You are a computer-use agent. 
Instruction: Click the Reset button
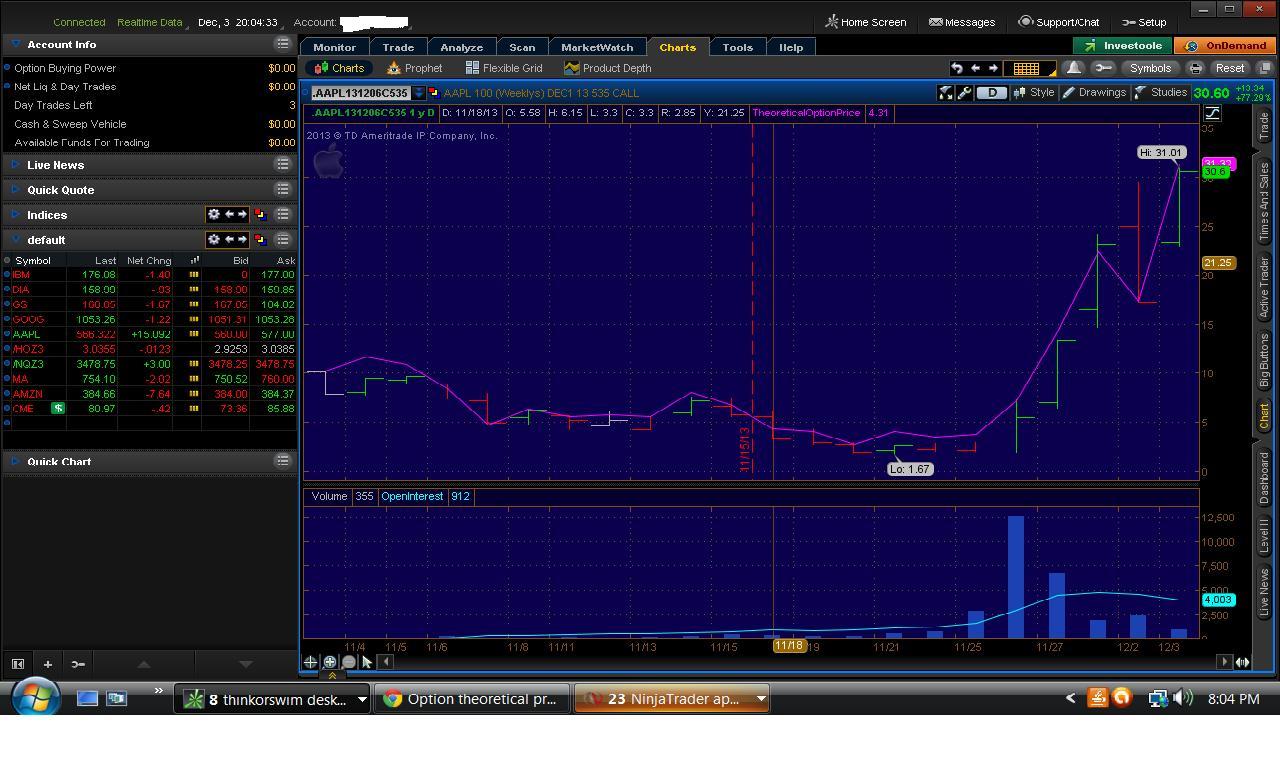(1230, 68)
